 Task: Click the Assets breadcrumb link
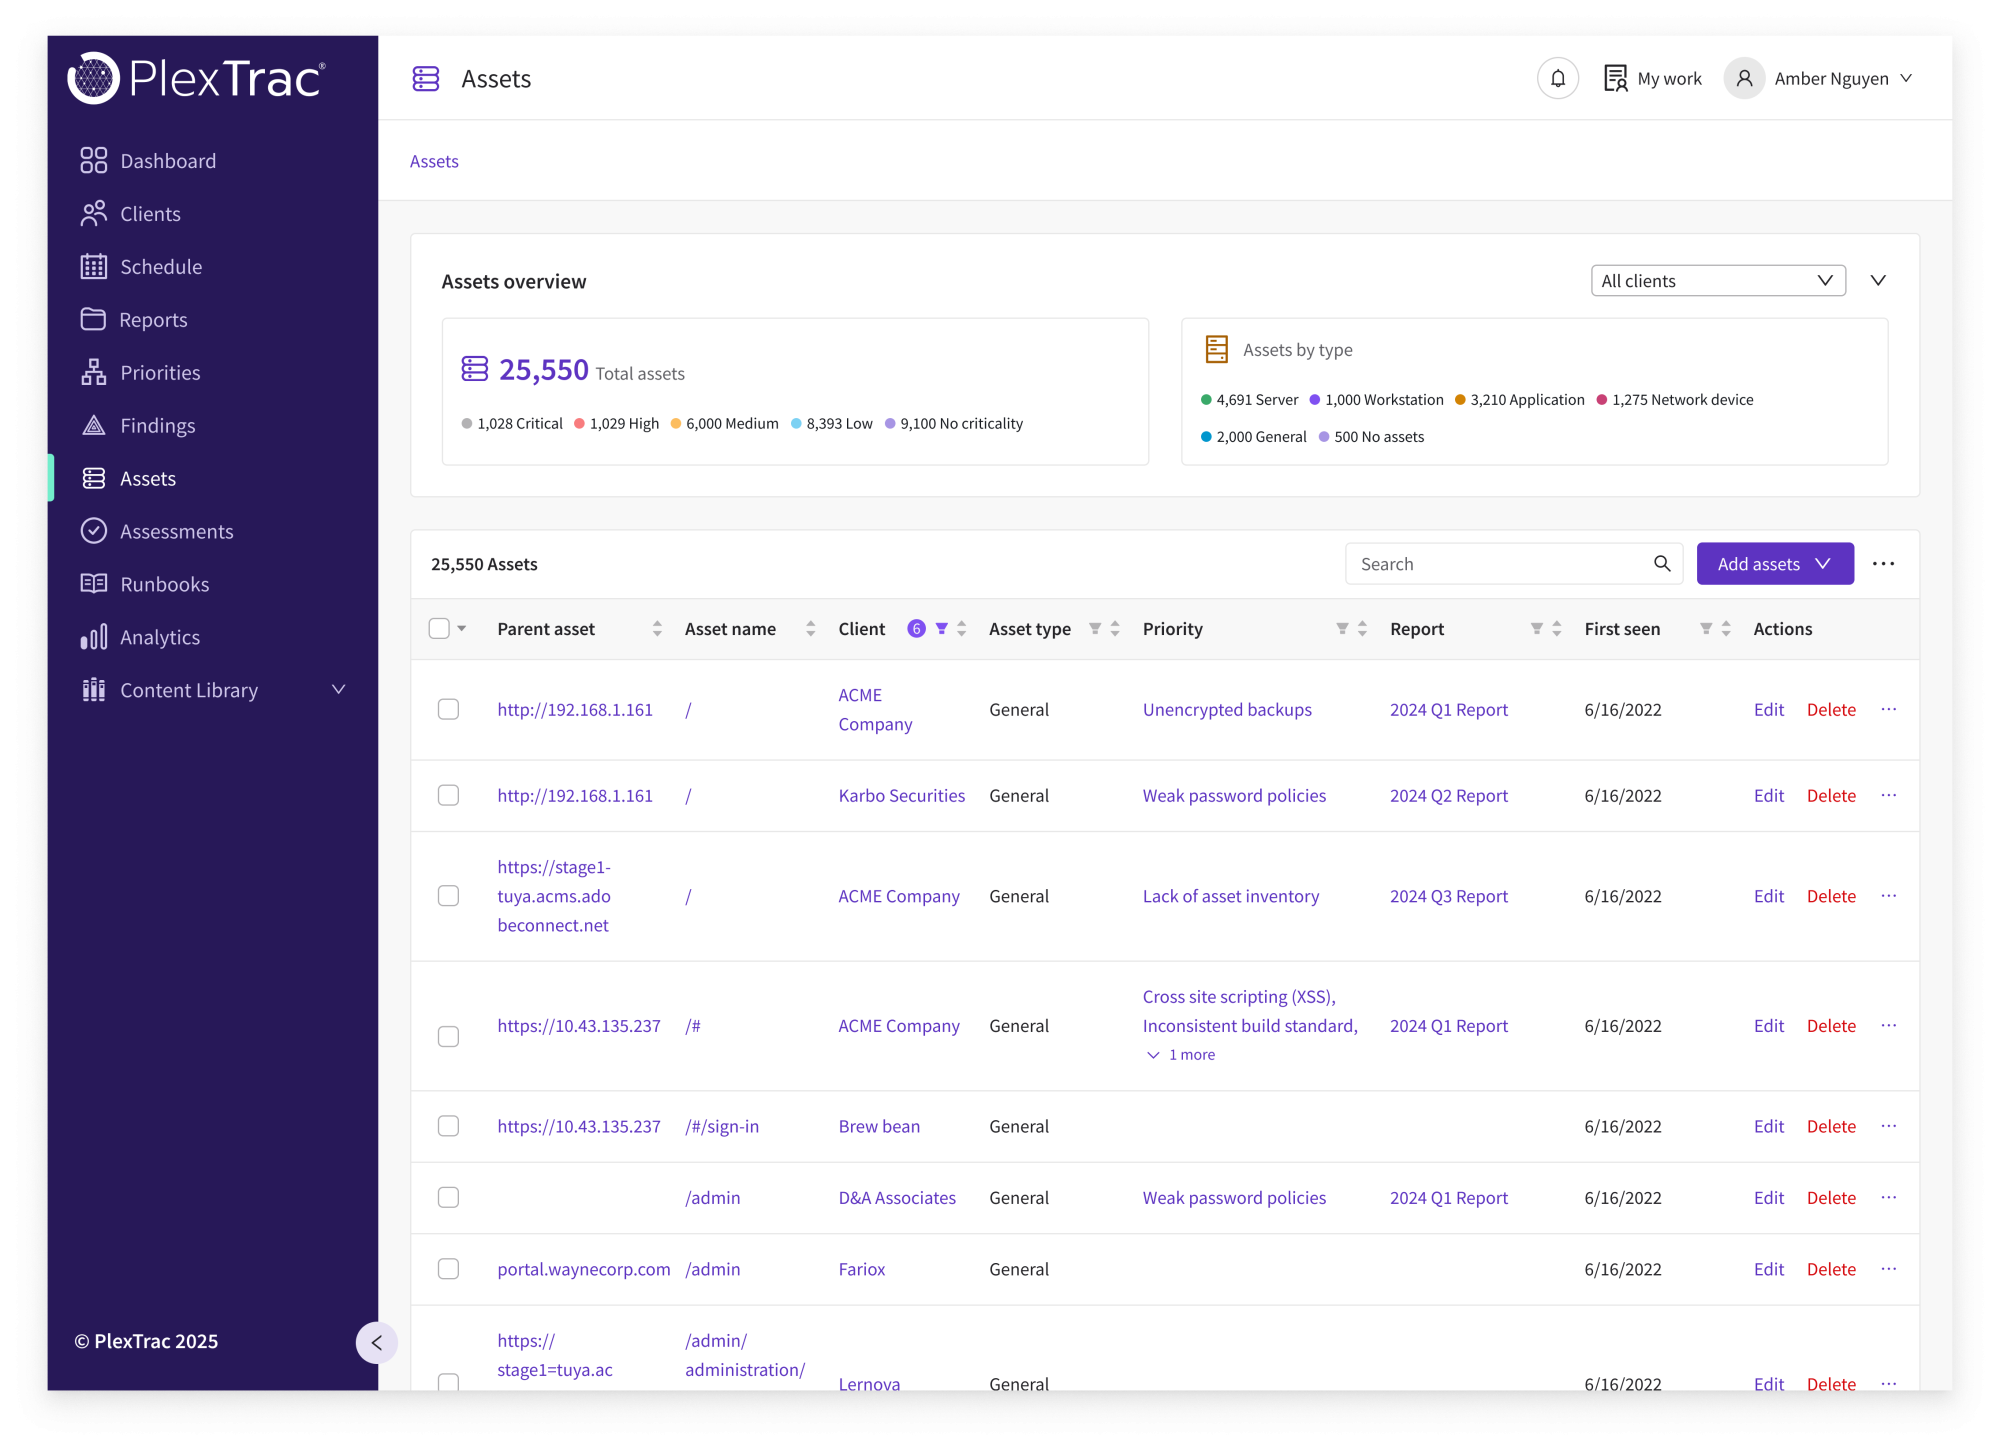point(434,161)
